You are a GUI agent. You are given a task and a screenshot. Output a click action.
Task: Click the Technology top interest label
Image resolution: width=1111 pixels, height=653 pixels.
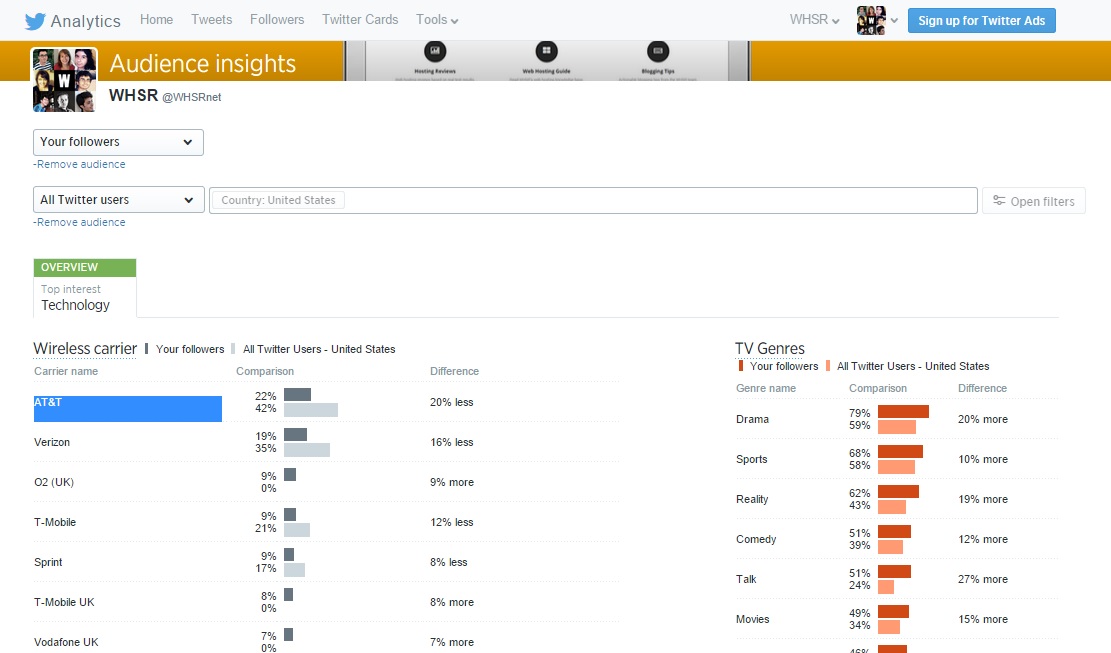coord(75,305)
